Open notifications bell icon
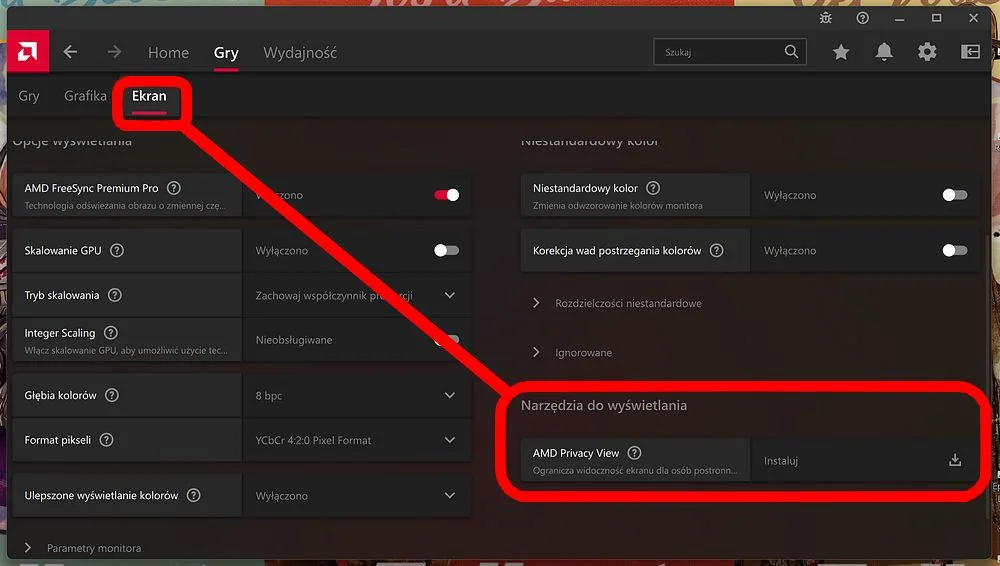 coord(884,52)
